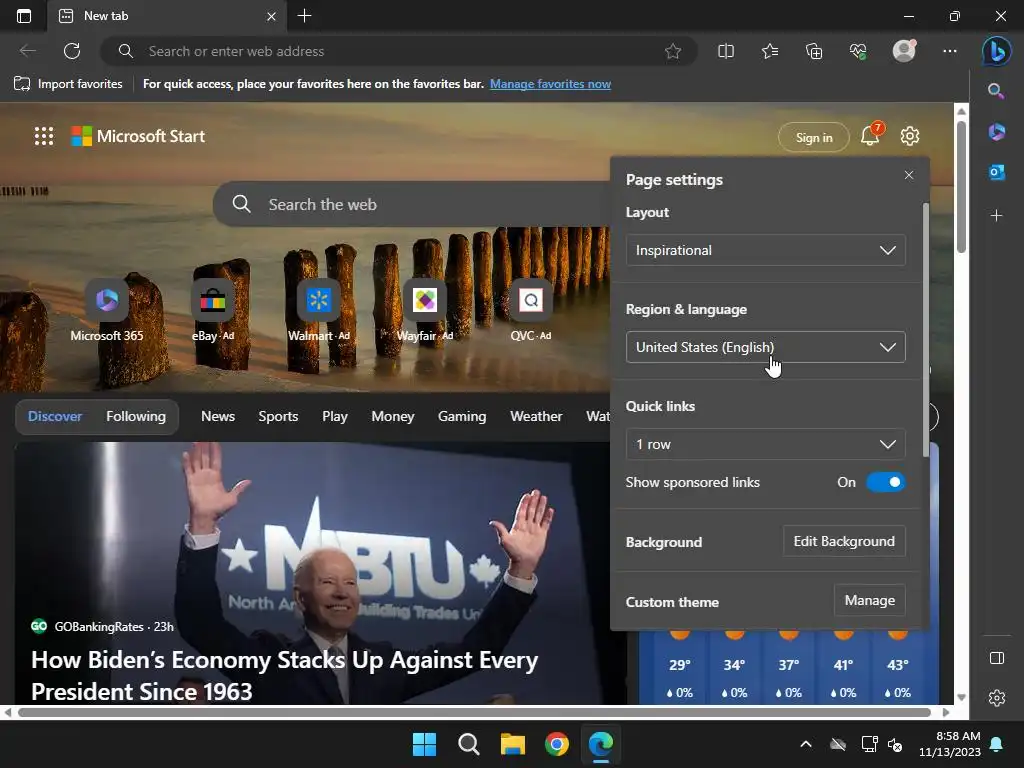The height and width of the screenshot is (768, 1024).
Task: Open the Biden's Economy headline article
Action: [285, 675]
